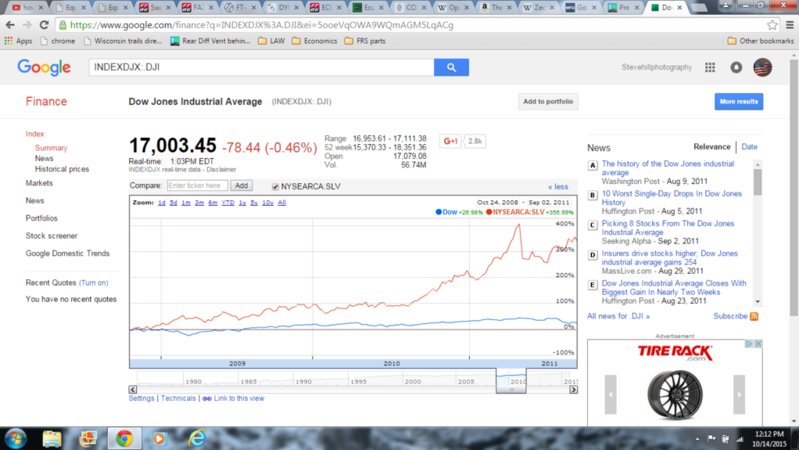This screenshot has height=450, width=799.
Task: Set chart zoom to All
Action: point(282,203)
